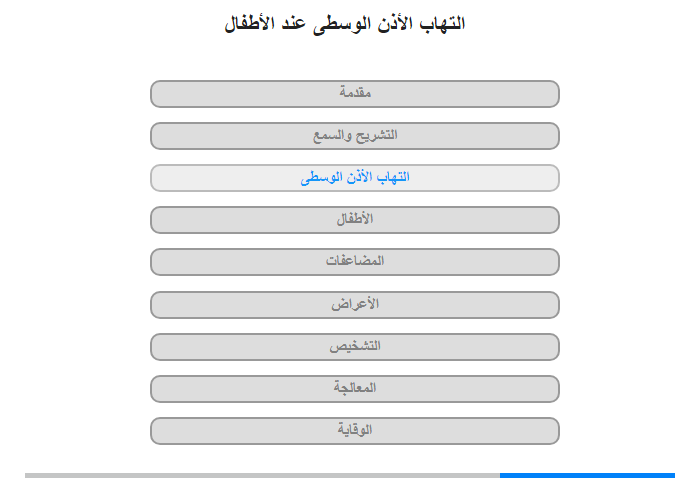The width and height of the screenshot is (700, 480).
Task: Go to the Children topic button
Action: click(x=355, y=220)
